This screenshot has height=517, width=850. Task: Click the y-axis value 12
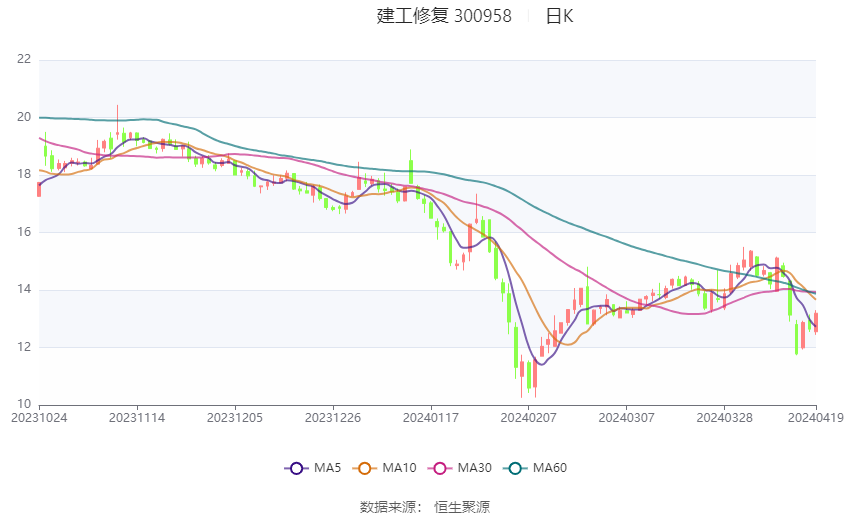coord(24,346)
